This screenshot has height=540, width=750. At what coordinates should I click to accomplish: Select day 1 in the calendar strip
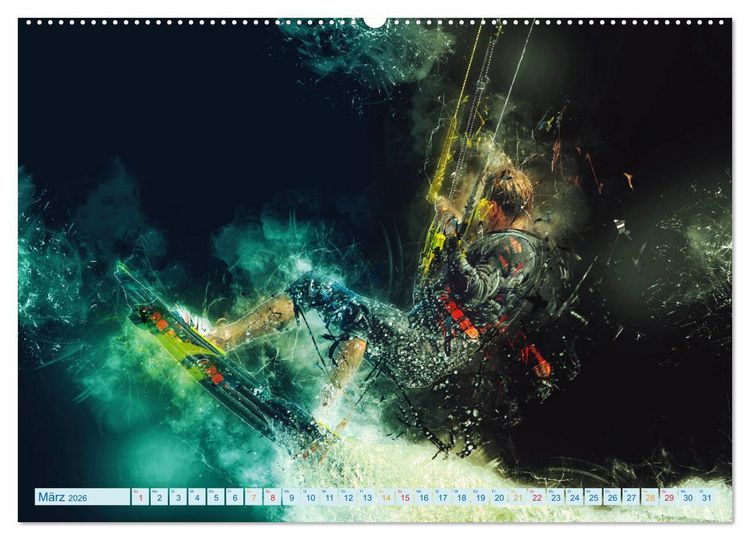pyautogui.click(x=140, y=497)
